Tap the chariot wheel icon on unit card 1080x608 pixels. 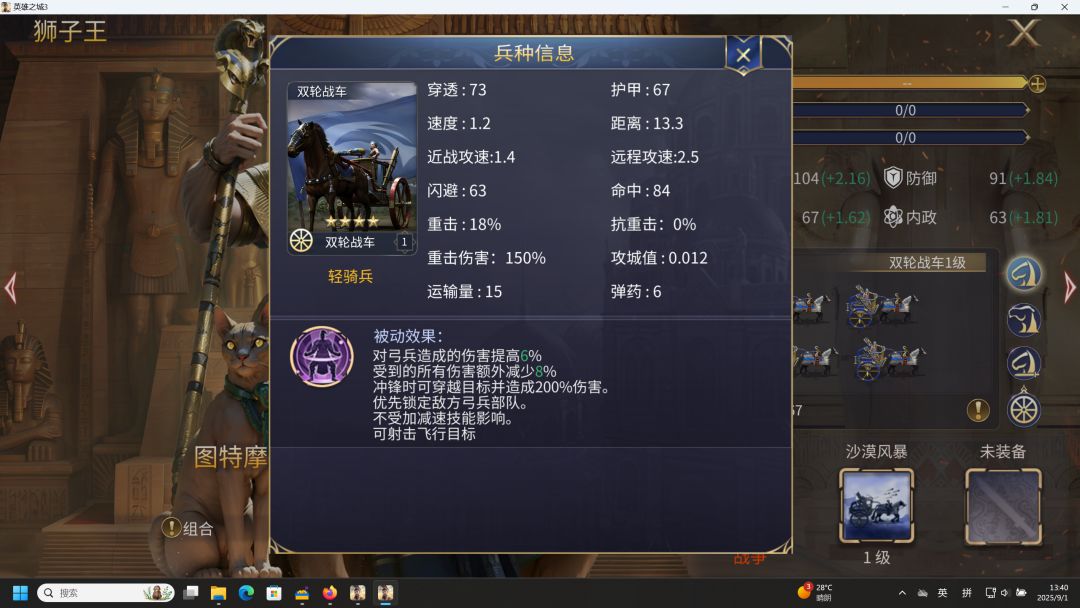point(301,241)
